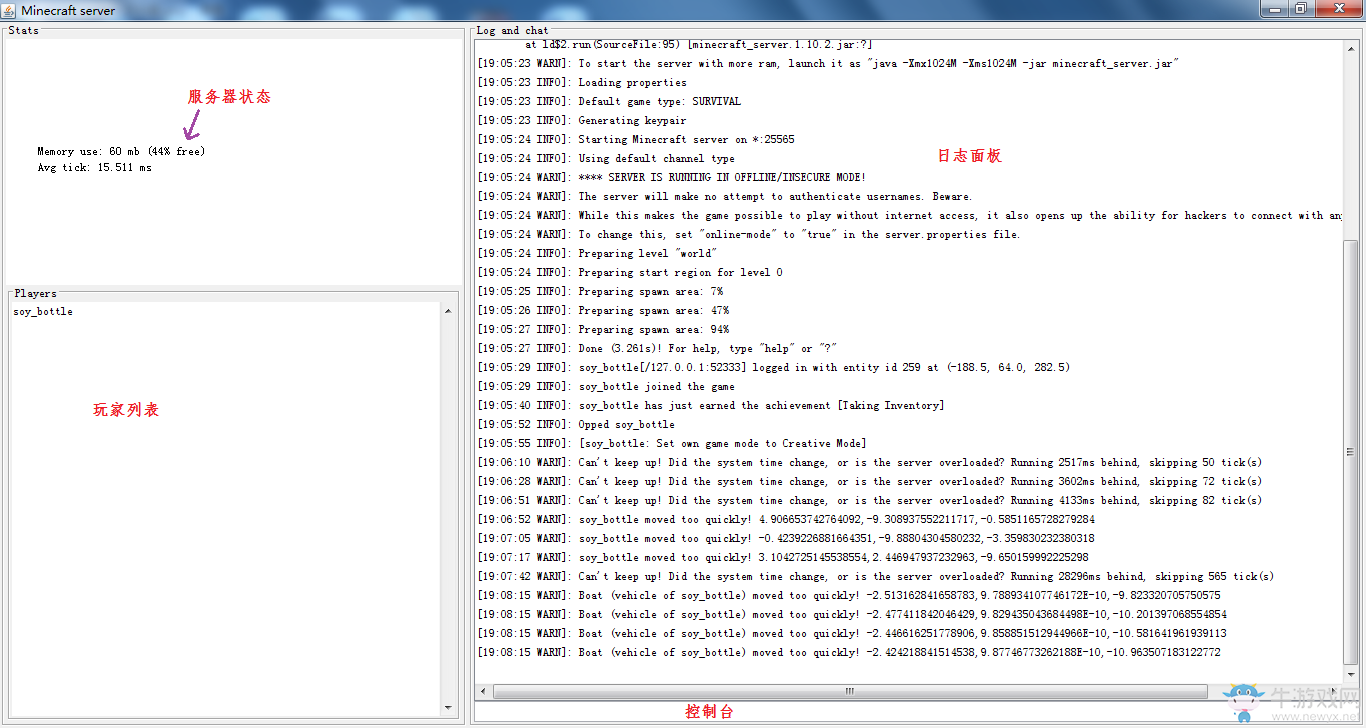The height and width of the screenshot is (728, 1366).
Task: Click the 19:07:17 "moved too quickly" warning line
Action: (783, 558)
